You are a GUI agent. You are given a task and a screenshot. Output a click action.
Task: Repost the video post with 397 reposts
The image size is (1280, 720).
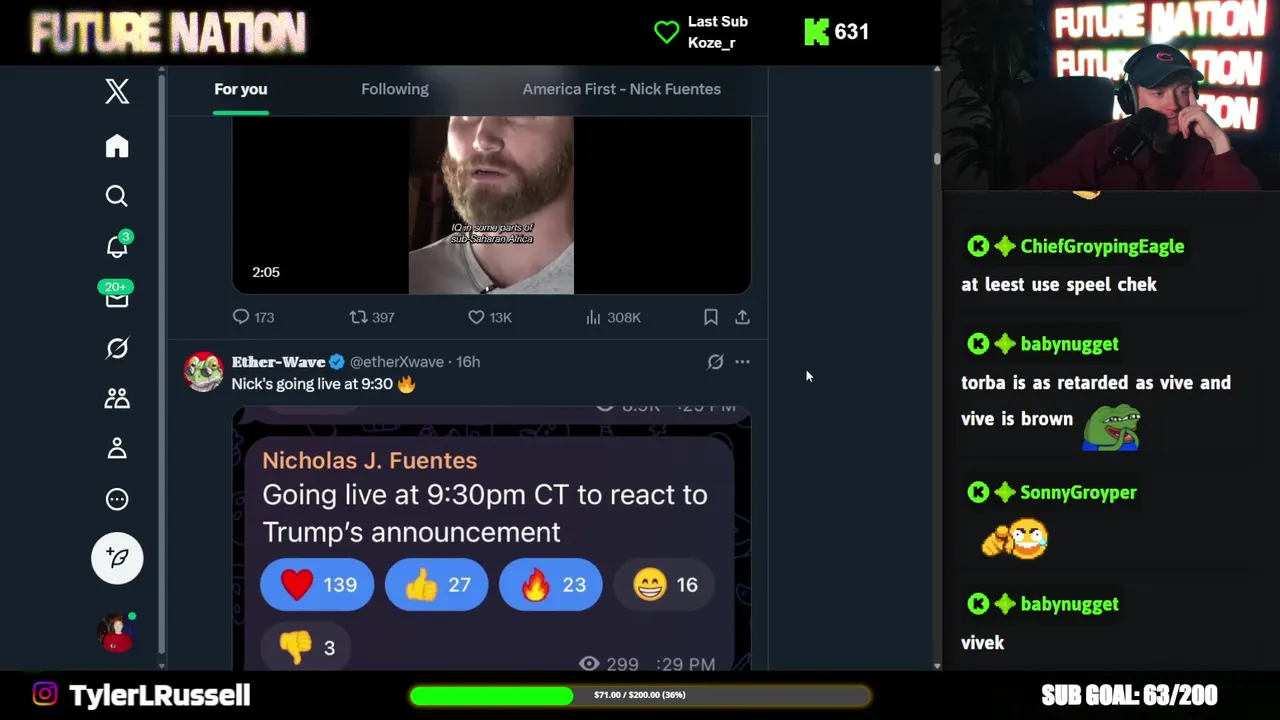(x=372, y=317)
